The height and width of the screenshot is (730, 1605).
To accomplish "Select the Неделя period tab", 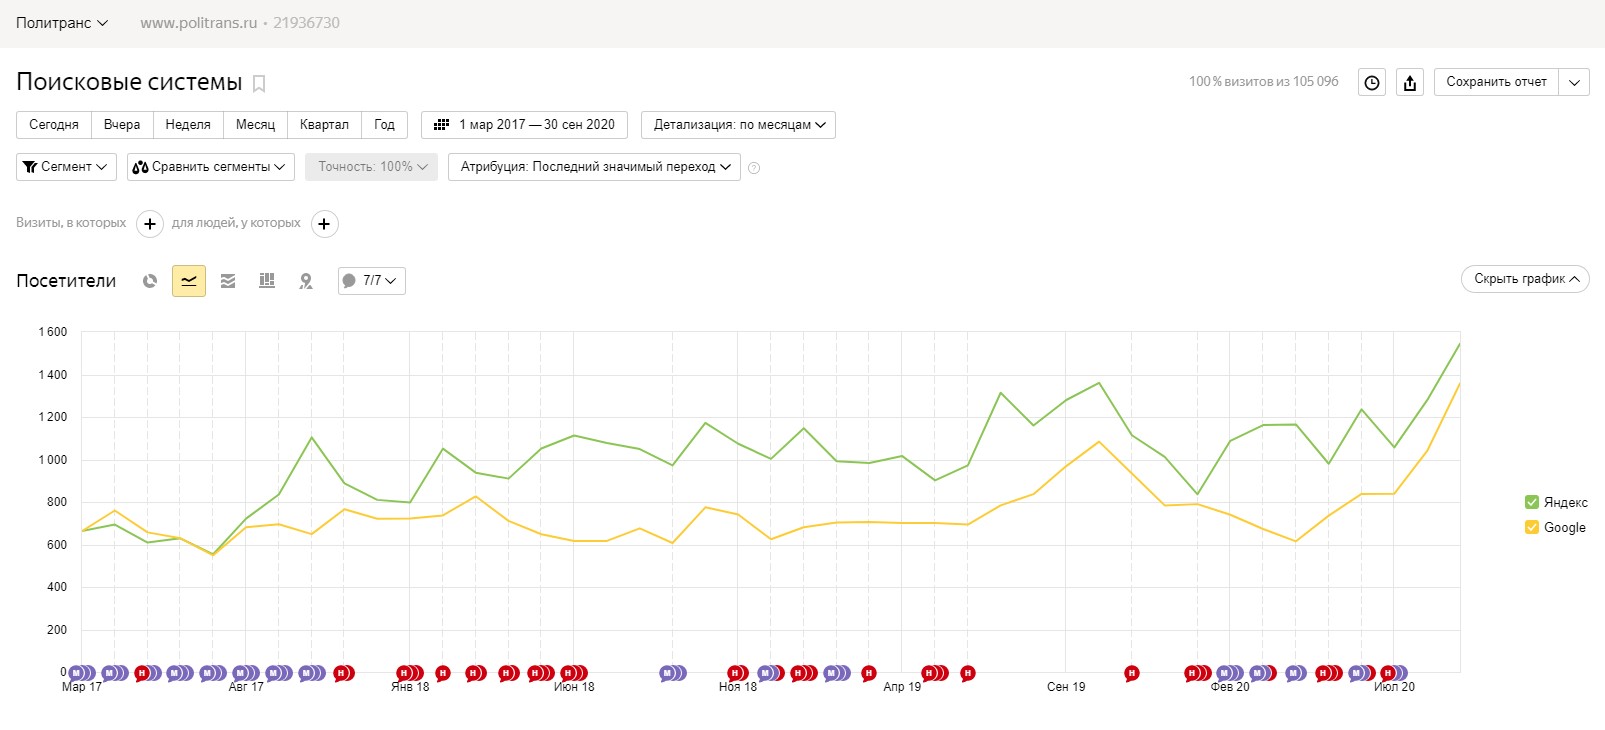I will click(x=188, y=125).
